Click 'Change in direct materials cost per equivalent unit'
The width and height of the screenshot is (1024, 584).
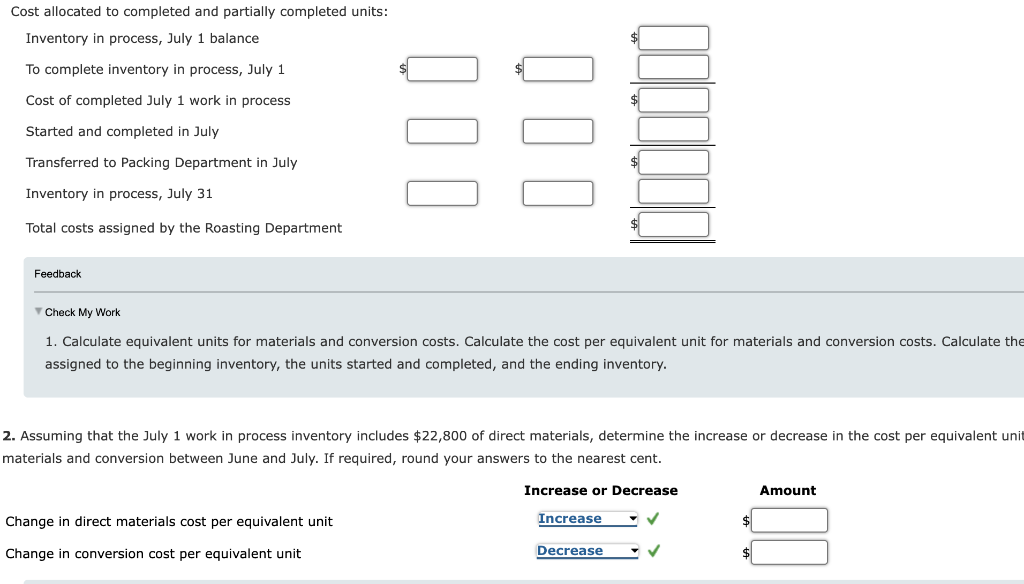pyautogui.click(x=169, y=521)
